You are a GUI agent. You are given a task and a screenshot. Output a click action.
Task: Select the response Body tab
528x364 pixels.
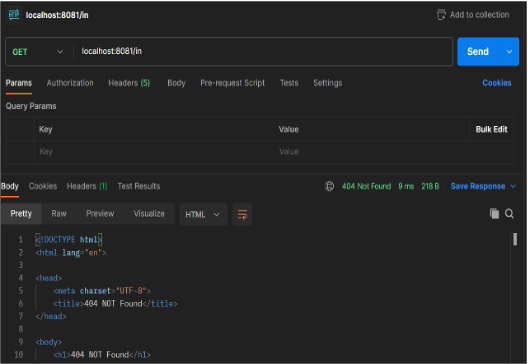pos(10,186)
